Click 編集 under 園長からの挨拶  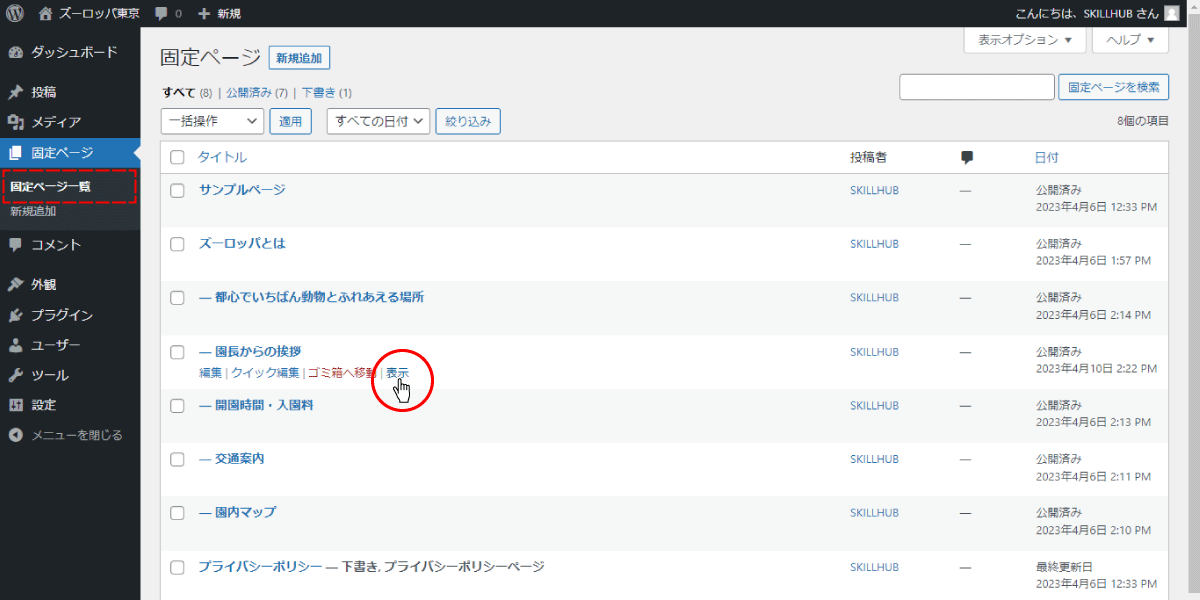point(210,372)
